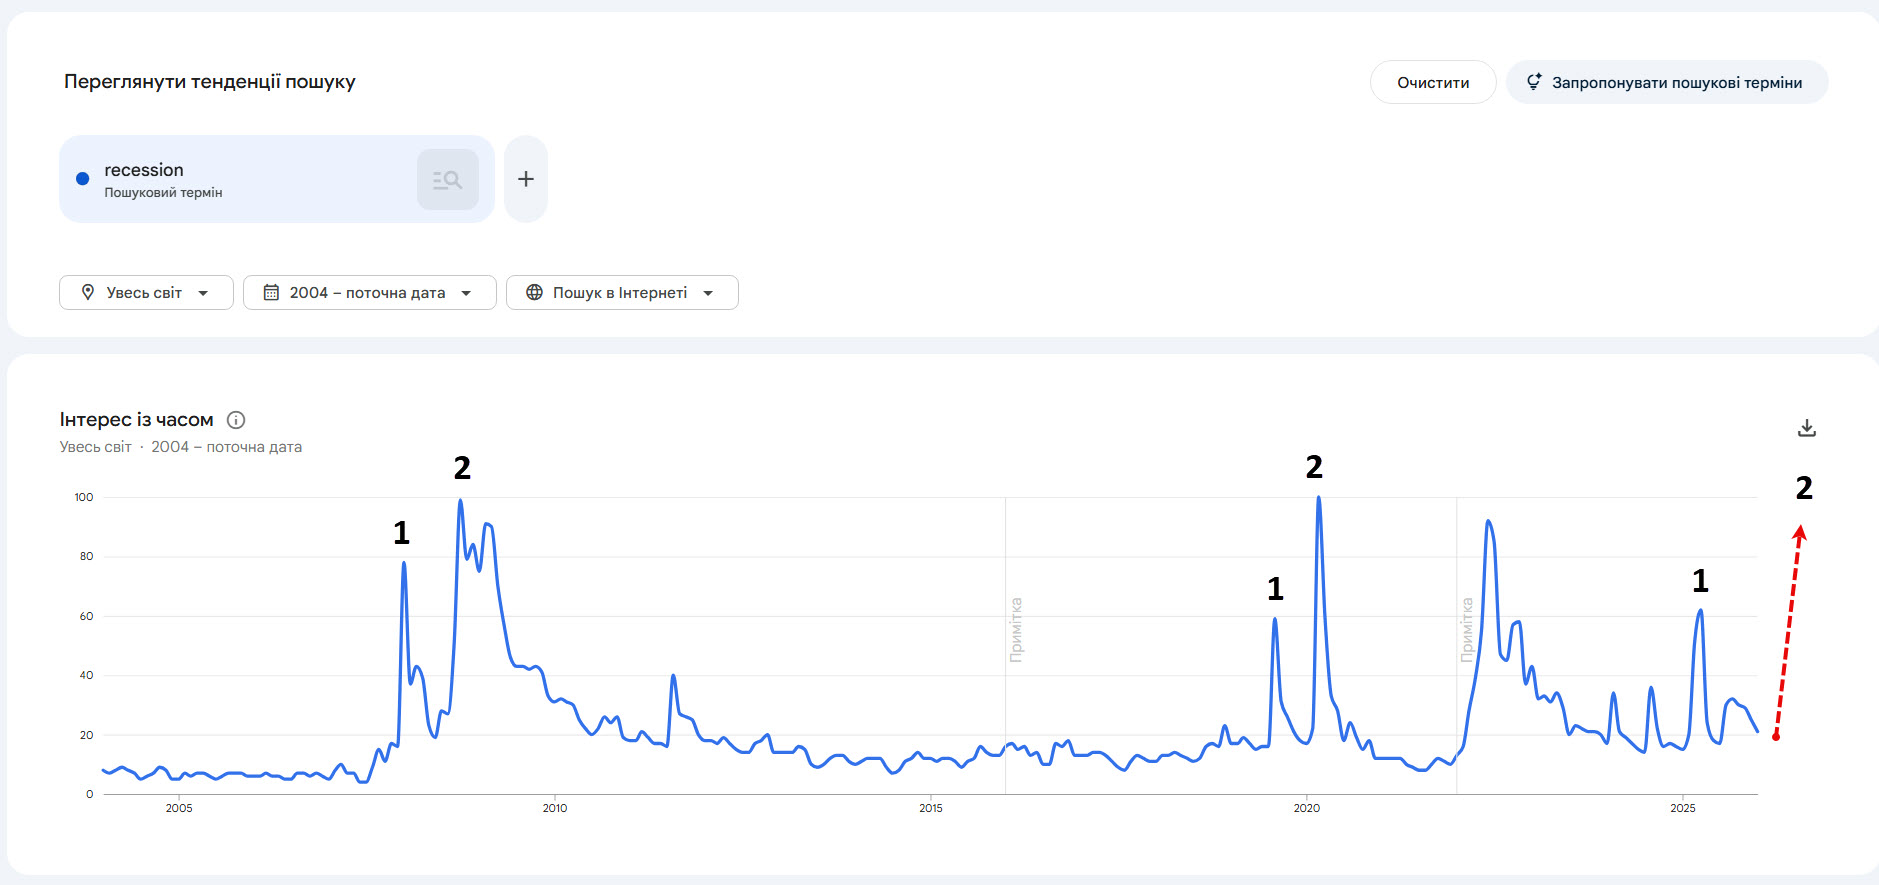
Task: Click the second Примітка note marker near 2022
Action: (1467, 630)
